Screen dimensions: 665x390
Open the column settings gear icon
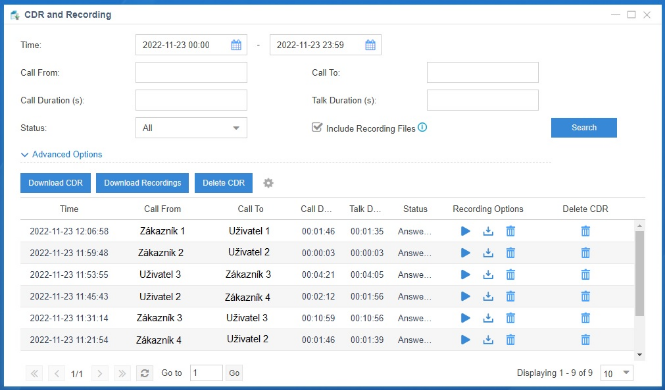click(x=268, y=183)
